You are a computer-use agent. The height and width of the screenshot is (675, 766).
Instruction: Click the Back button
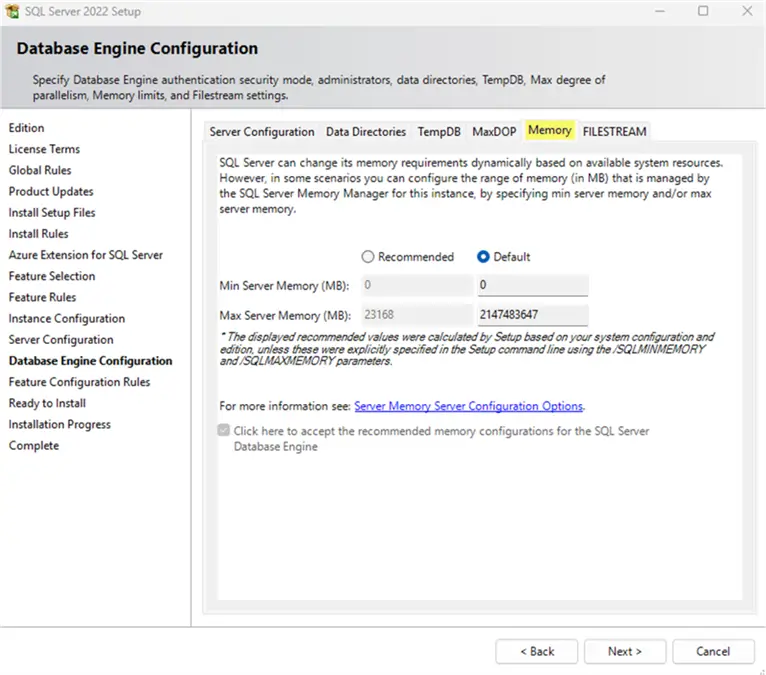click(x=536, y=652)
